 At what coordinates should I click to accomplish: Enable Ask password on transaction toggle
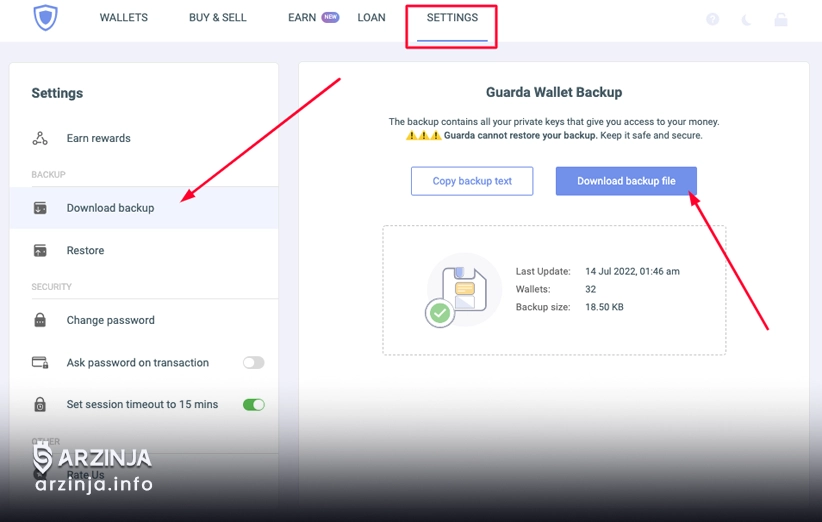254,363
